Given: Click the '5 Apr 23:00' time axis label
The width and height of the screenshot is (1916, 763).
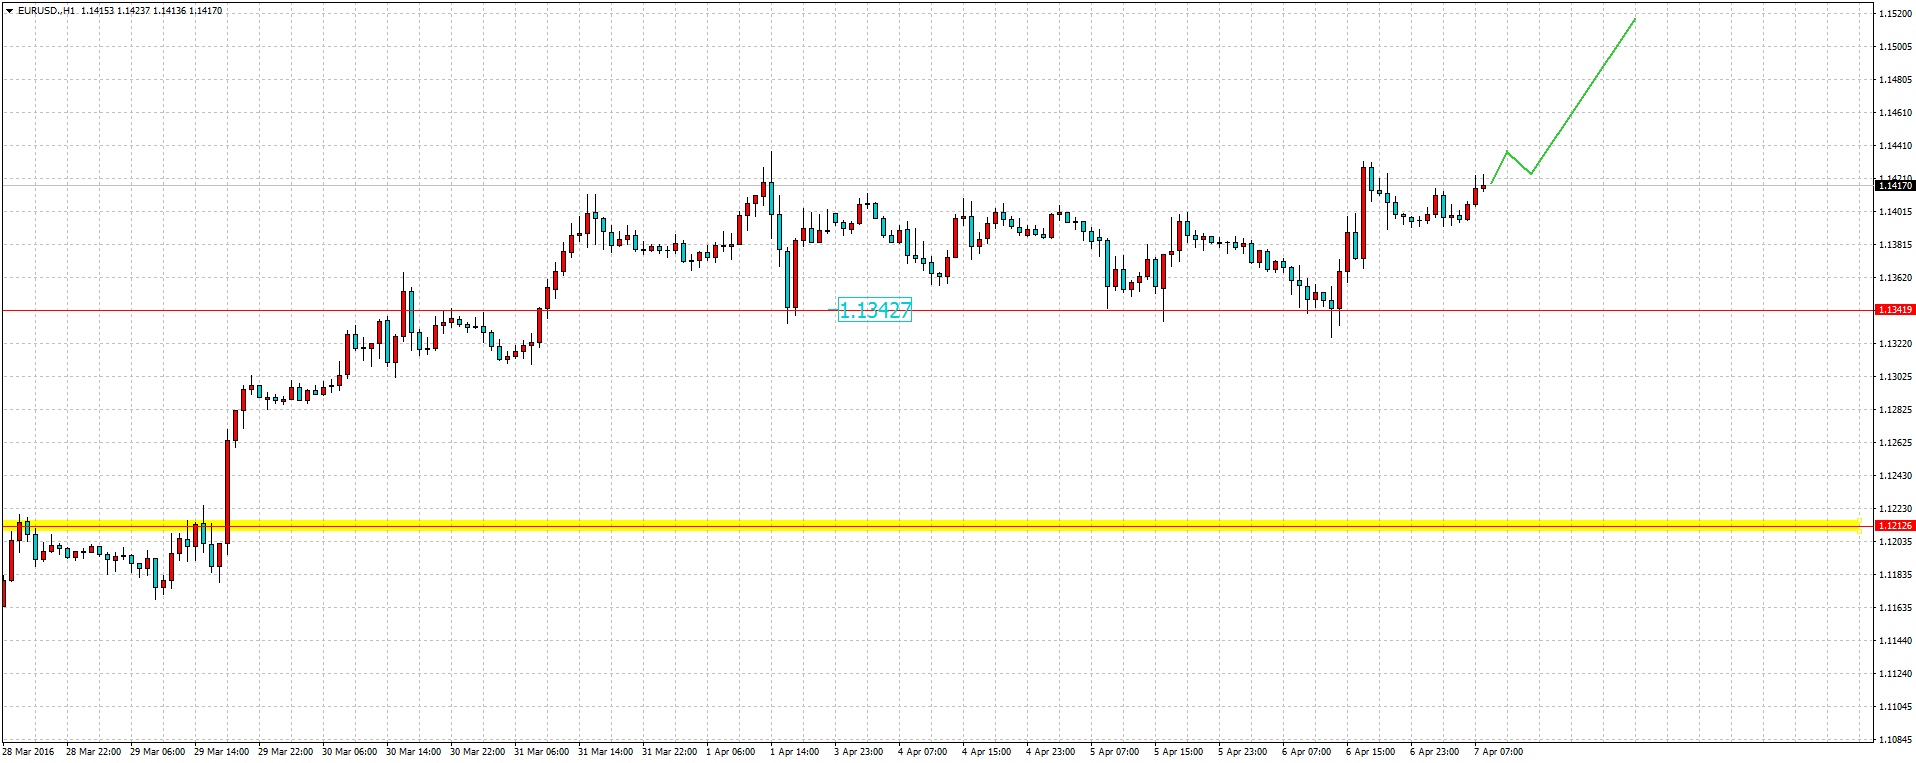Looking at the screenshot, I should click(x=1242, y=752).
